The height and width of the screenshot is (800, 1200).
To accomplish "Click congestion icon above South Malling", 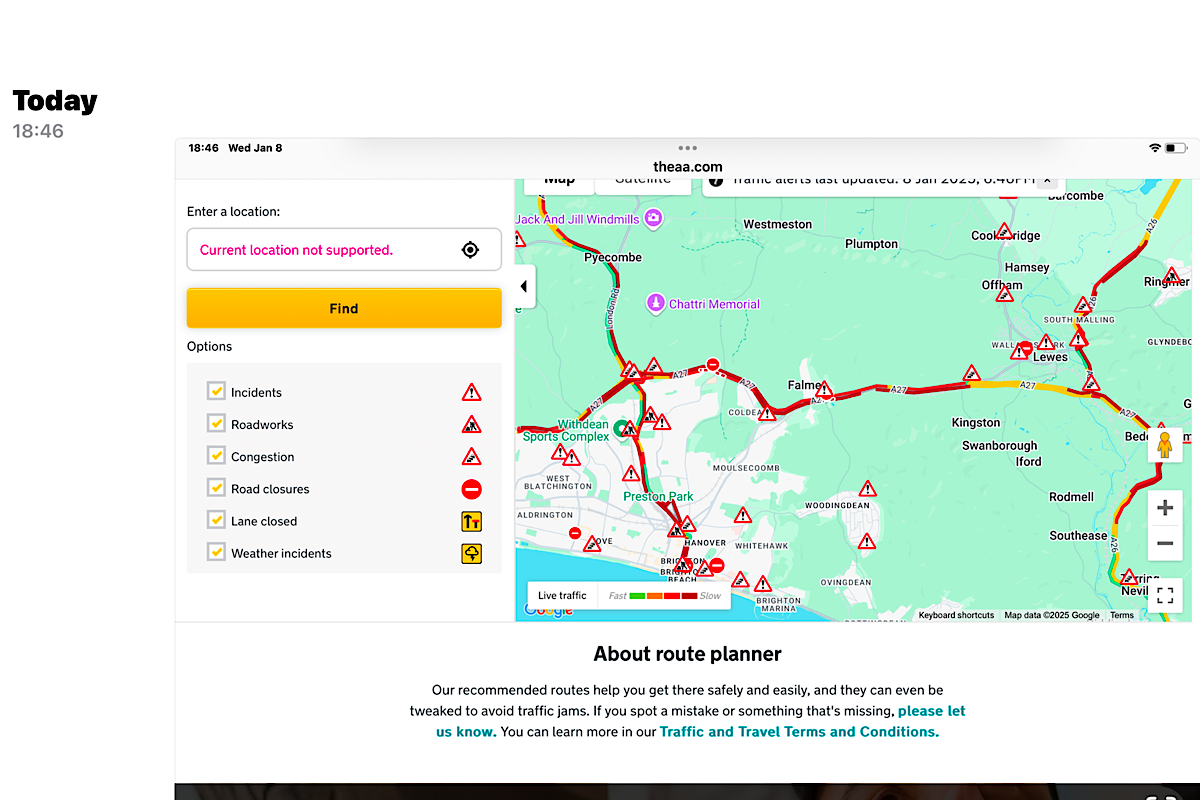I will tap(1083, 305).
